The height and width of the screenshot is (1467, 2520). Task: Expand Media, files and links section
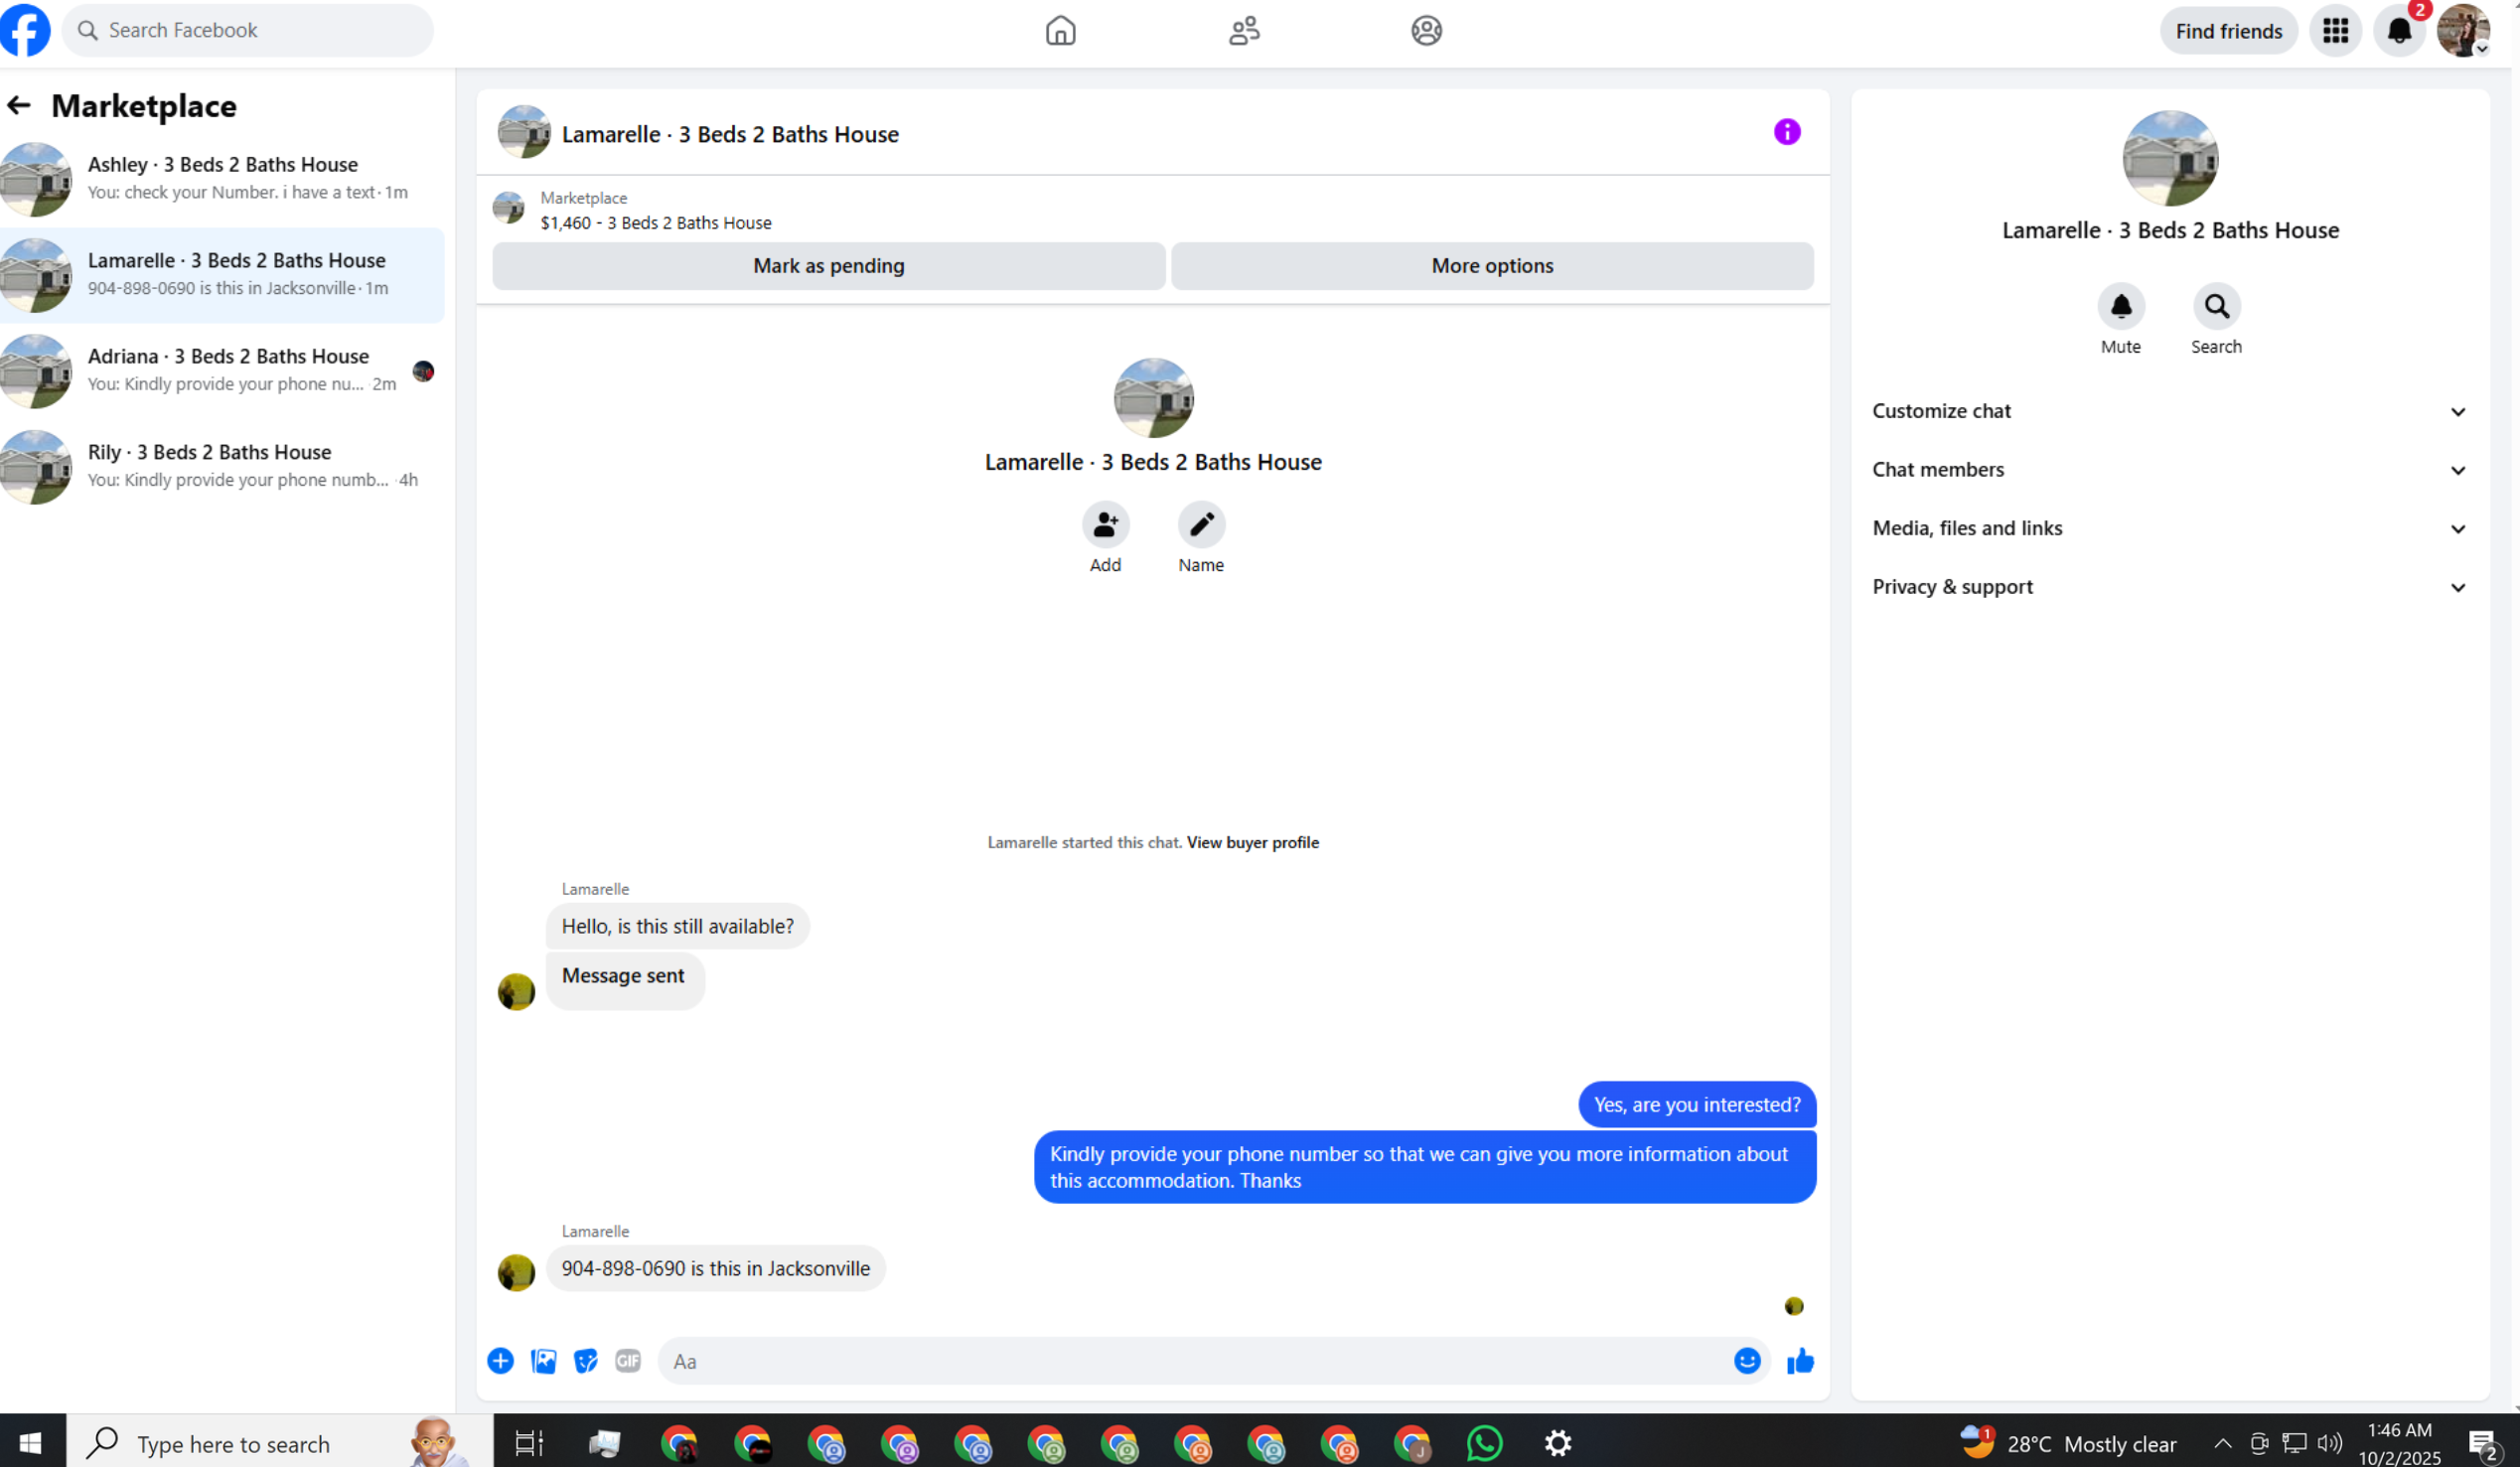click(x=2168, y=528)
